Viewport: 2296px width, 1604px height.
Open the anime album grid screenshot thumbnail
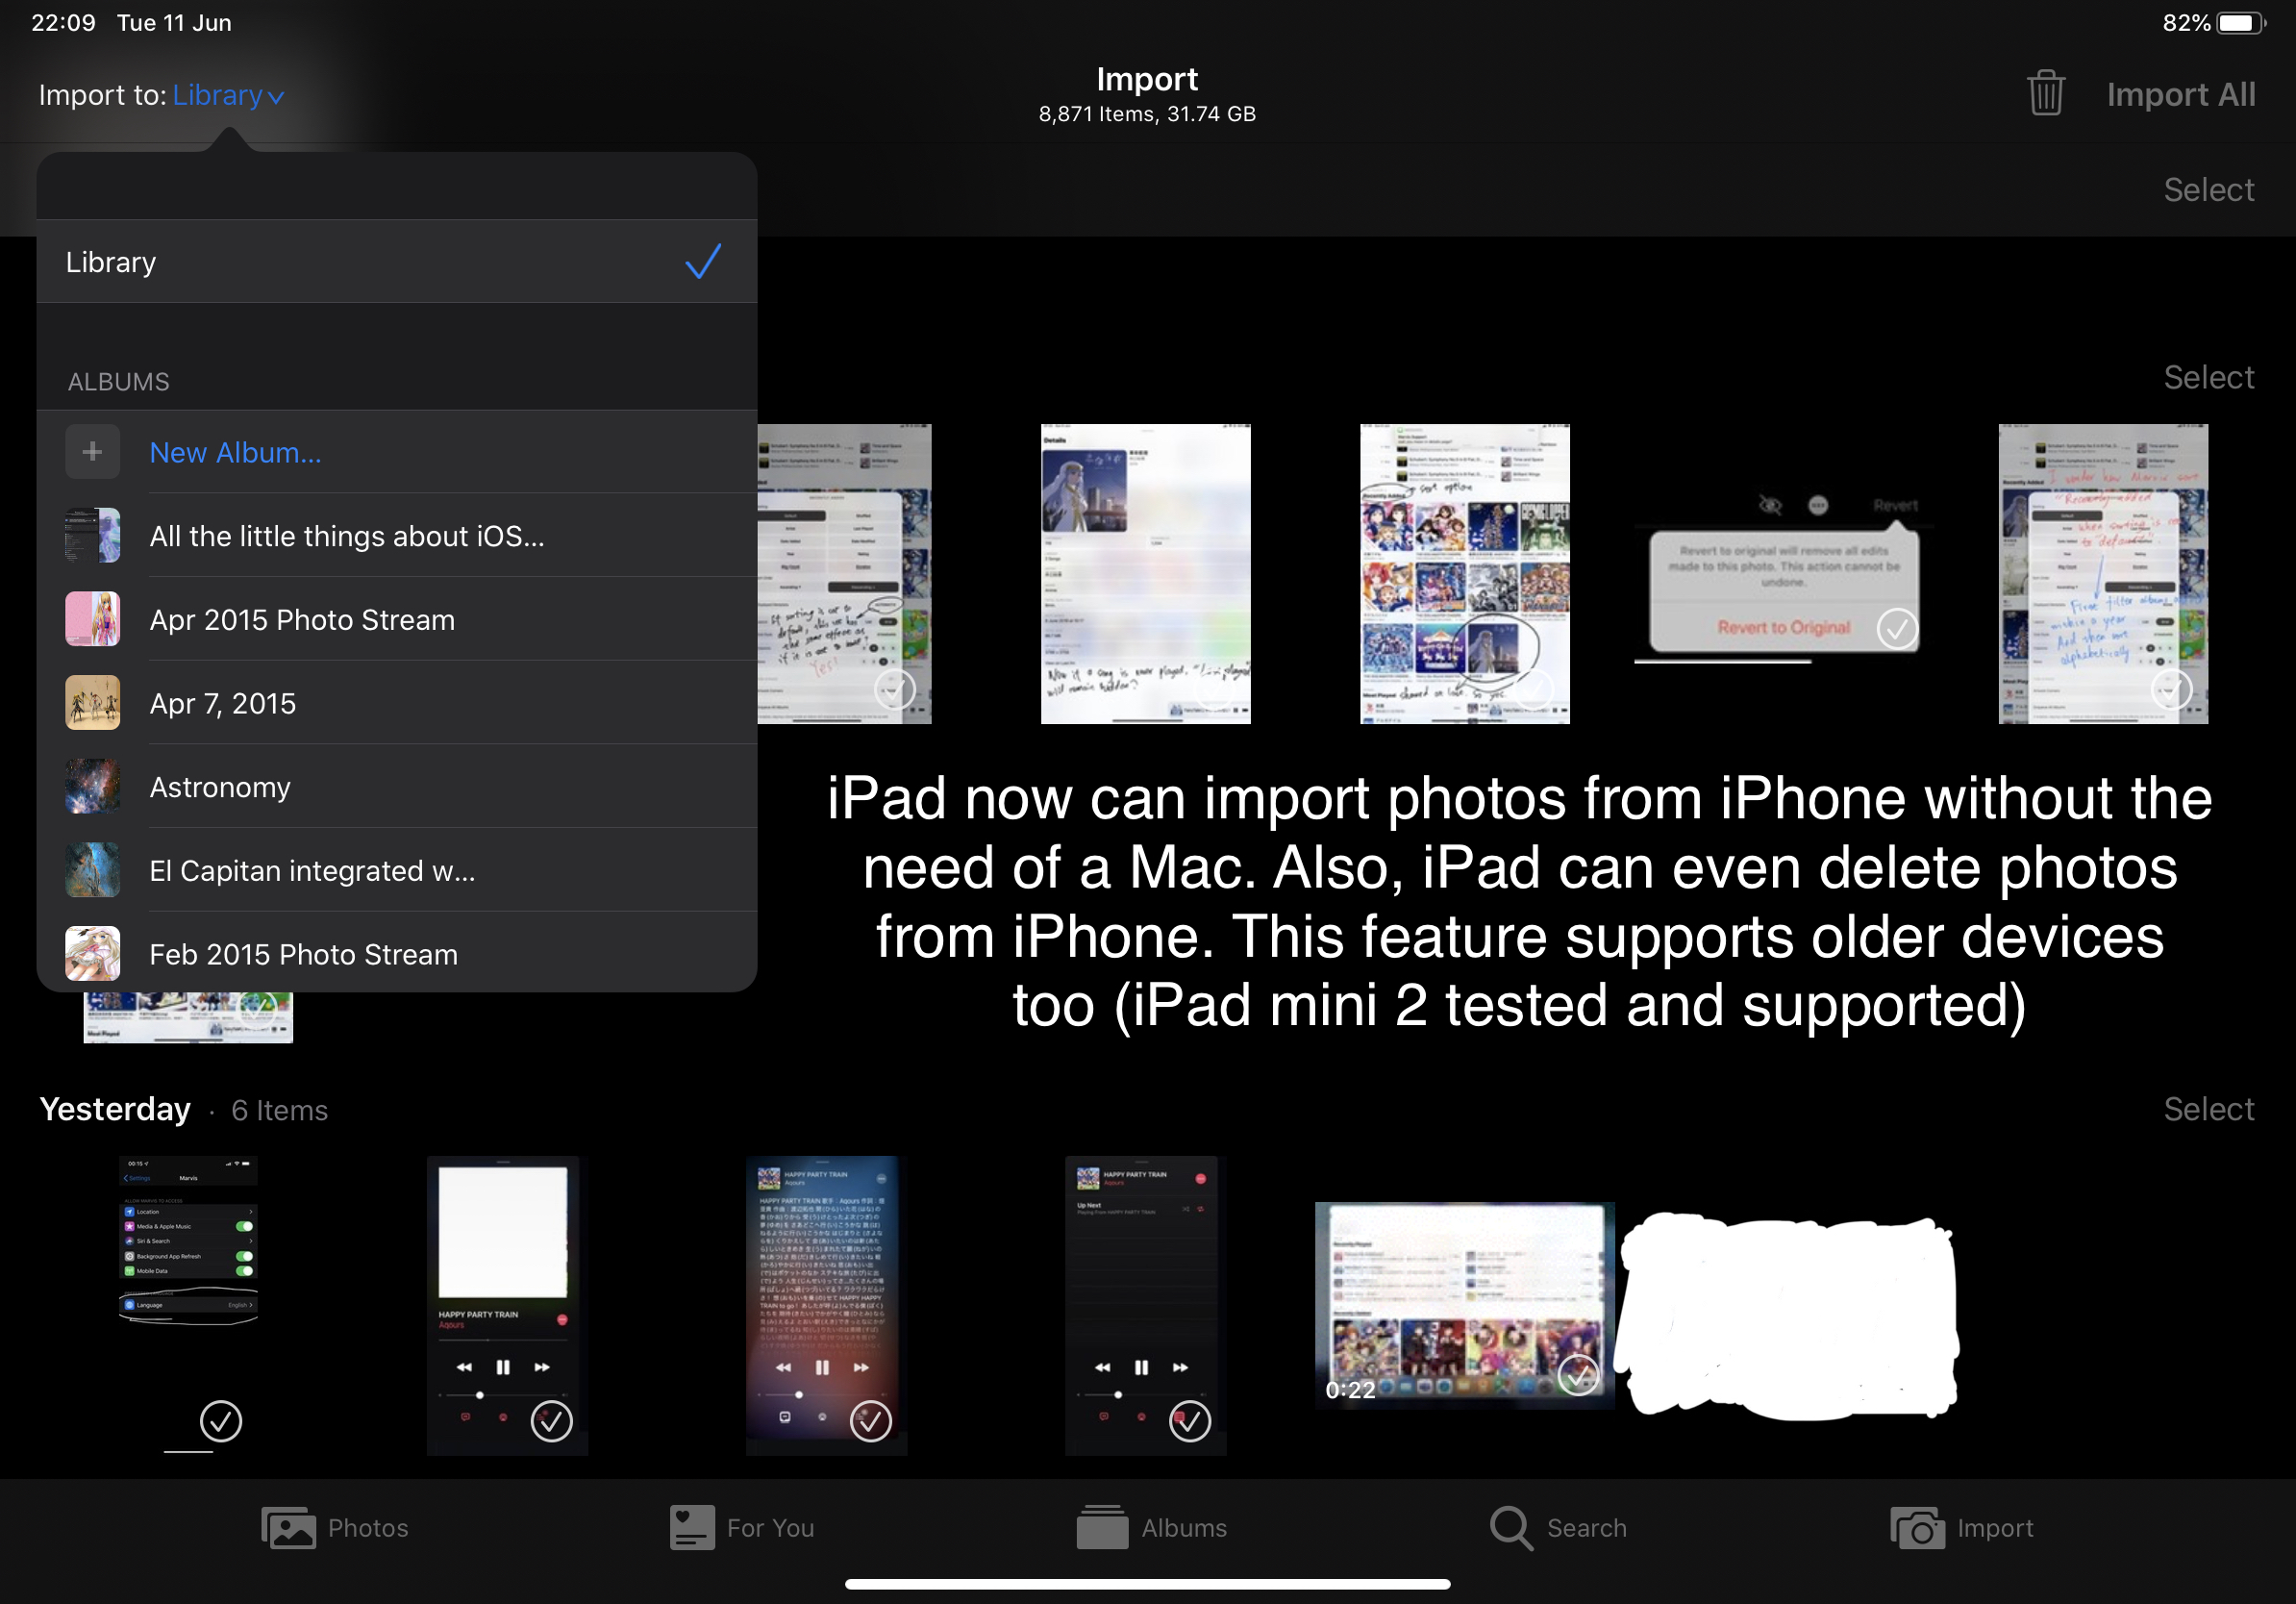(1464, 573)
